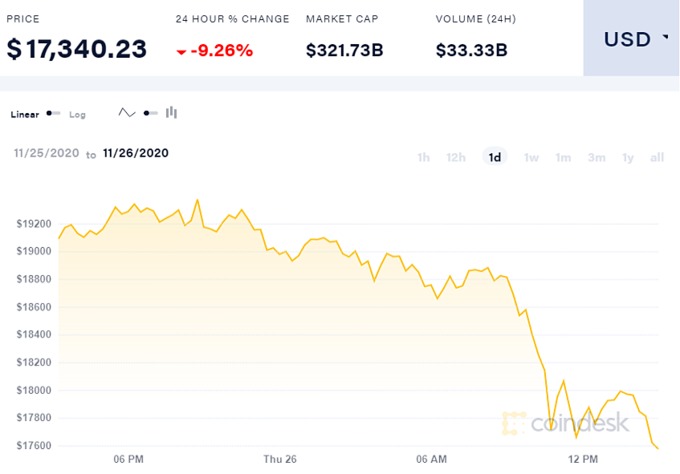680x474 pixels.
Task: Click the $17,340.23 price value
Action: pos(77,48)
